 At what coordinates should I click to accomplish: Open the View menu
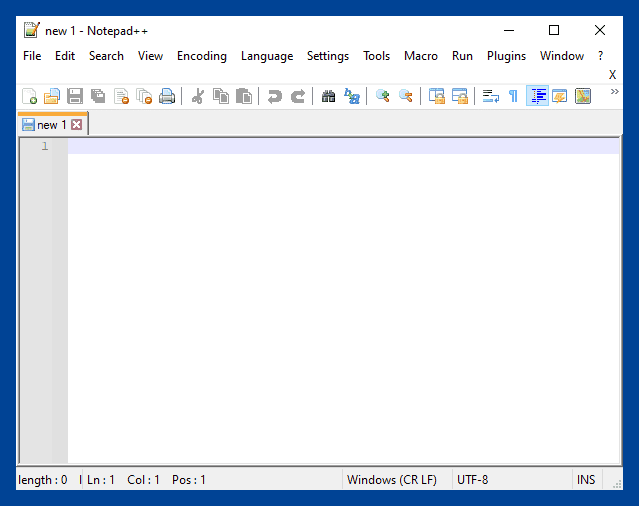pos(150,56)
